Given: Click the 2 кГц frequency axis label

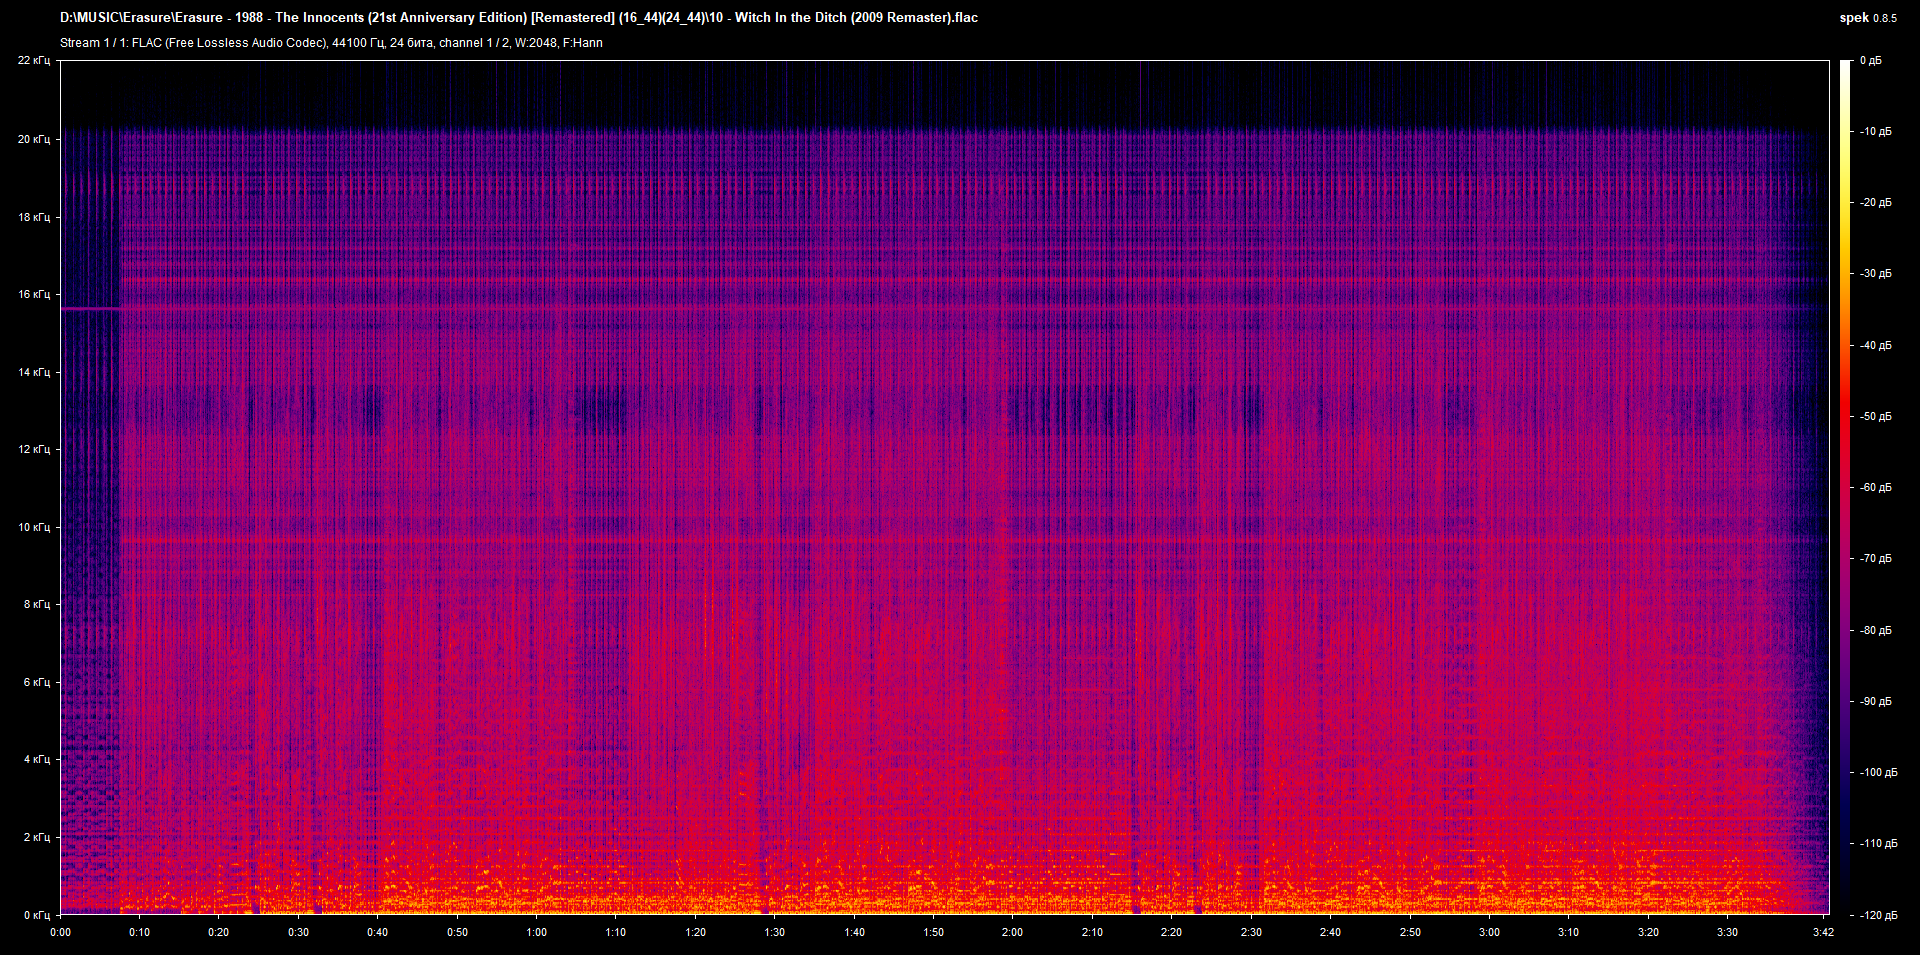Looking at the screenshot, I should pyautogui.click(x=37, y=837).
